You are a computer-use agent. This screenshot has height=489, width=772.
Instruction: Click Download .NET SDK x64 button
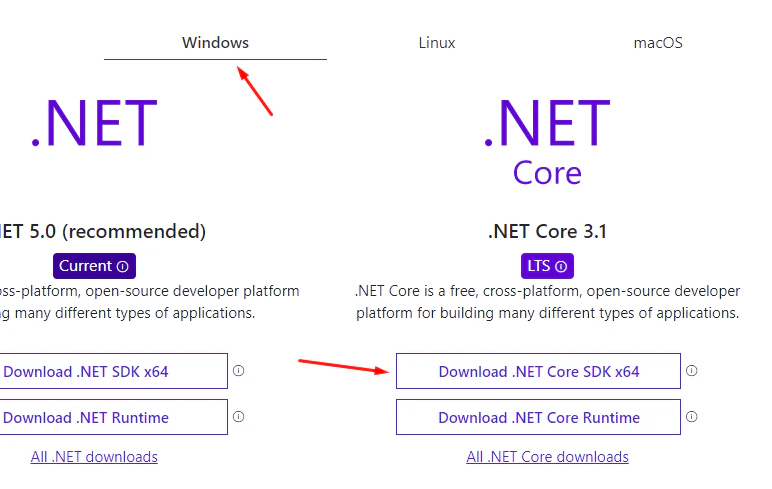coord(113,371)
